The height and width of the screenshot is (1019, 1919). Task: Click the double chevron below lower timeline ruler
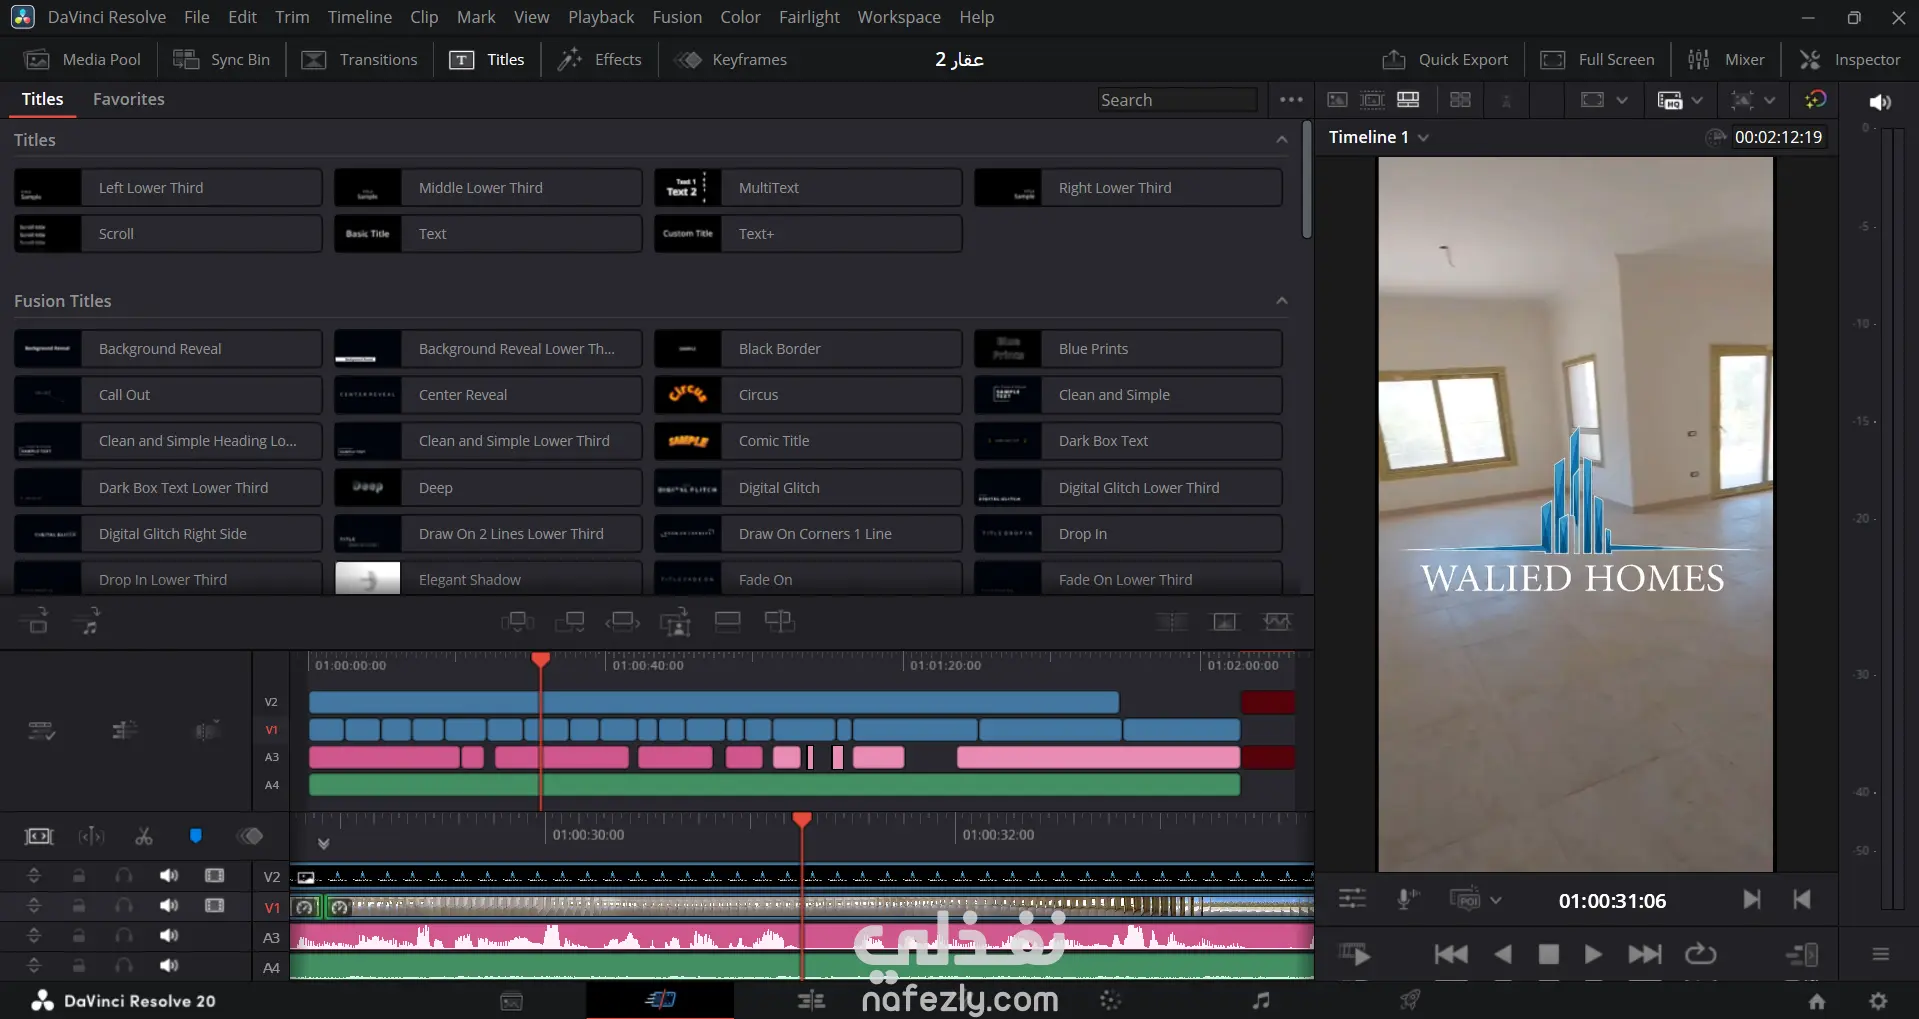pyautogui.click(x=323, y=844)
